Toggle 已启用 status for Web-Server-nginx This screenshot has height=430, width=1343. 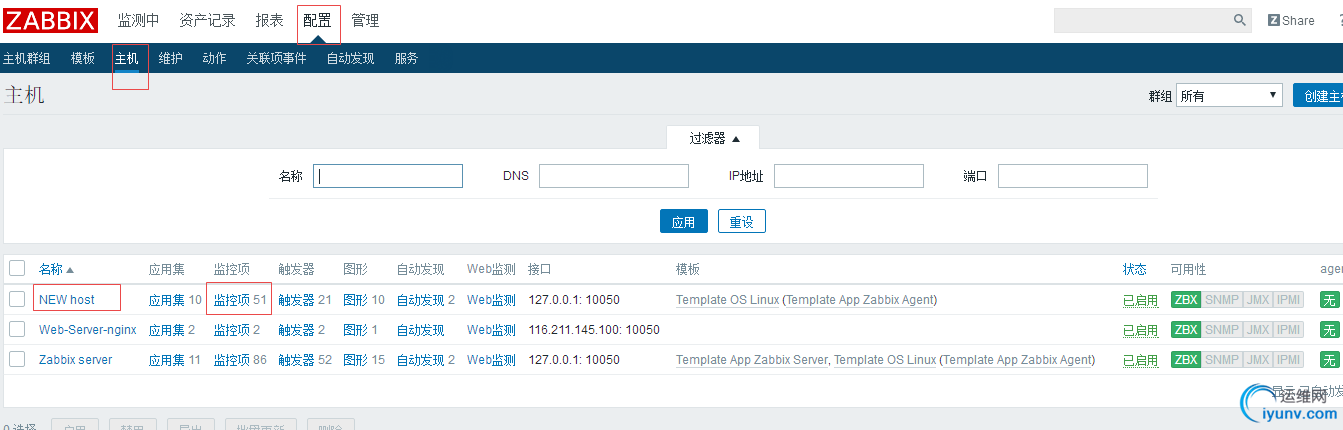click(x=1140, y=330)
